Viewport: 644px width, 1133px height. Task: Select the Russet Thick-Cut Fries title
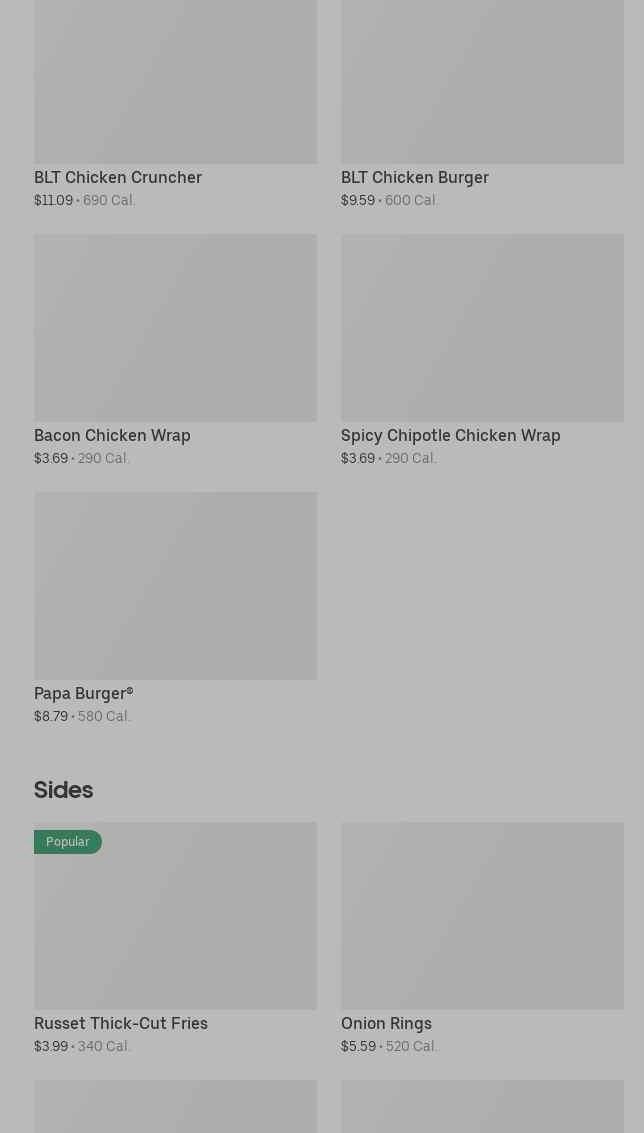(121, 1023)
